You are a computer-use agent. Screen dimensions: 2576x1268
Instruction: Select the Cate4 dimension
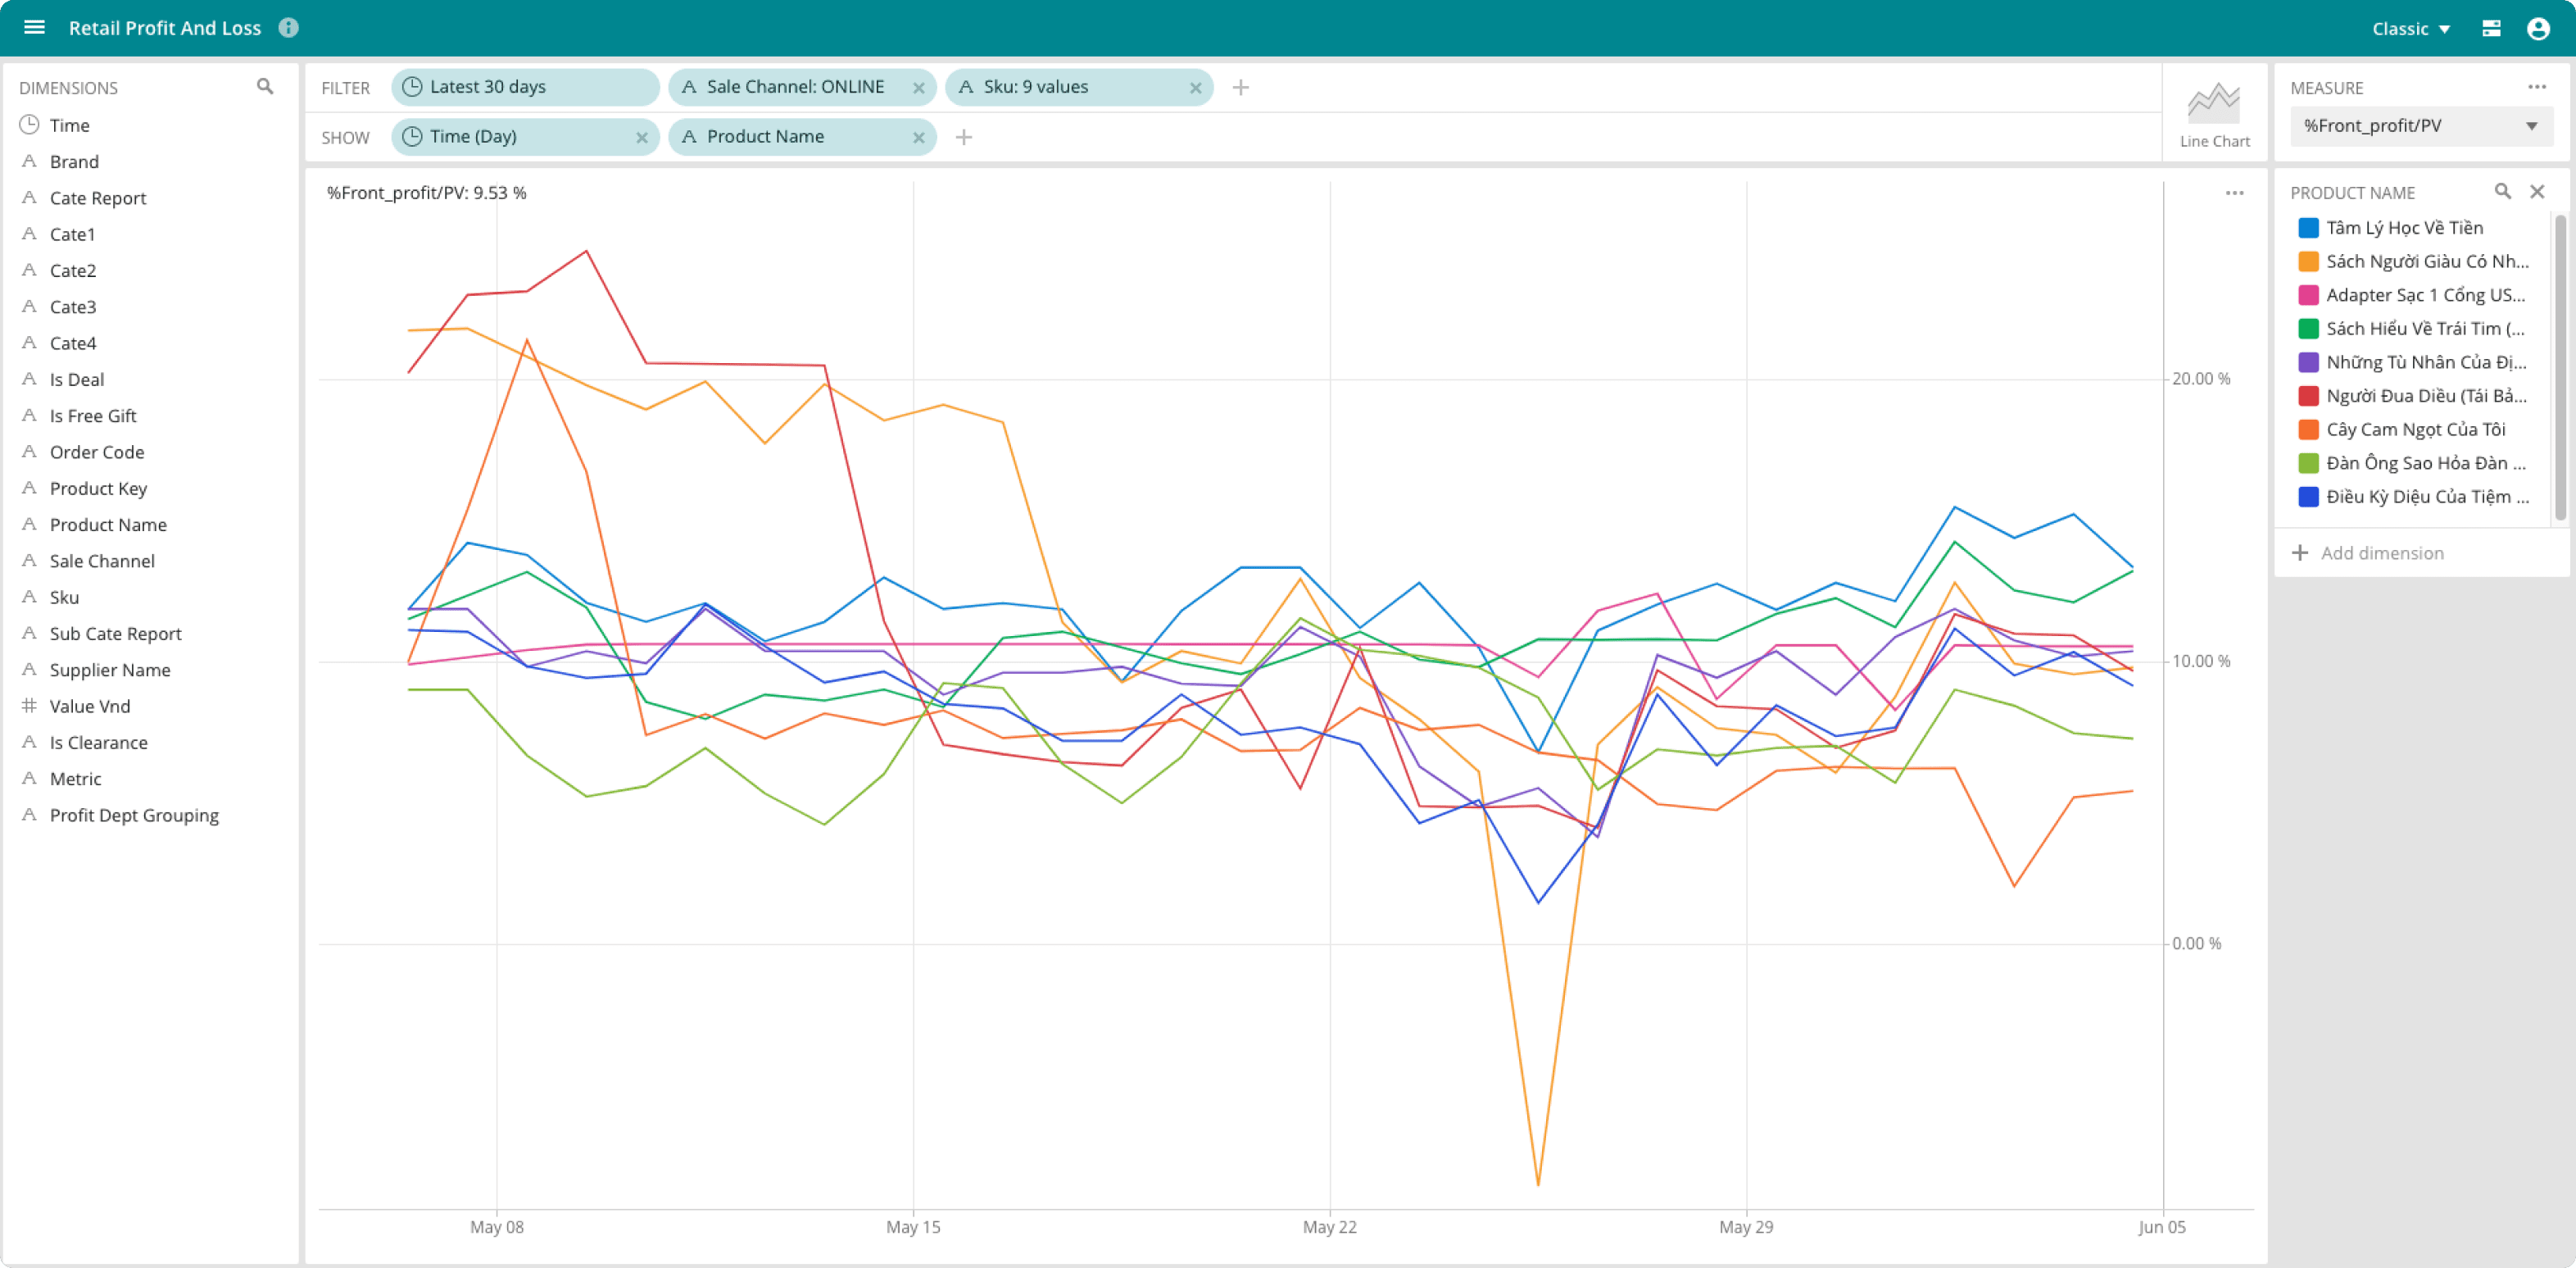click(x=150, y=343)
